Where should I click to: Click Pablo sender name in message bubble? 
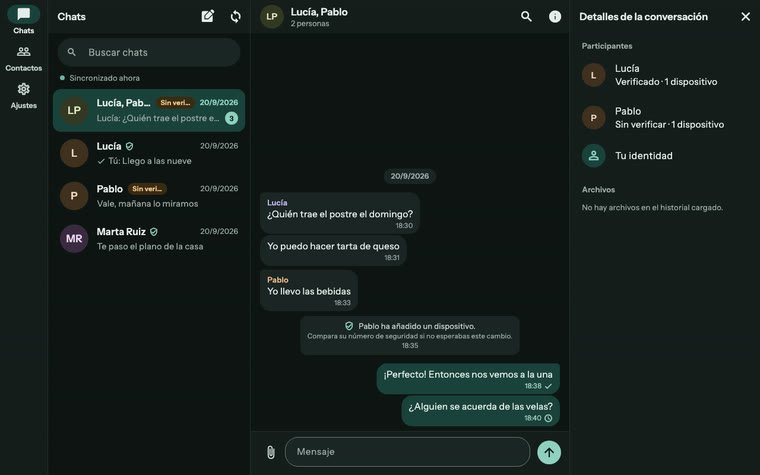coord(278,280)
